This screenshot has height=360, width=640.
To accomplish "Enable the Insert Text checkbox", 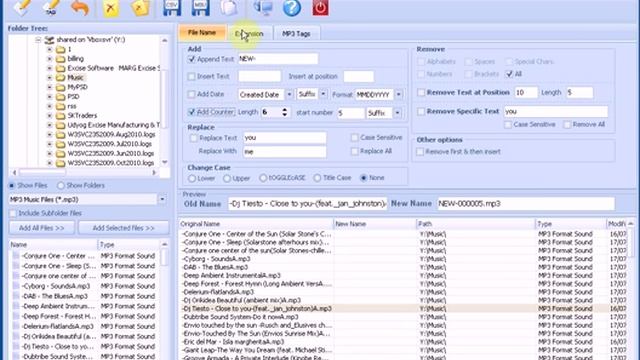I will click(x=191, y=76).
